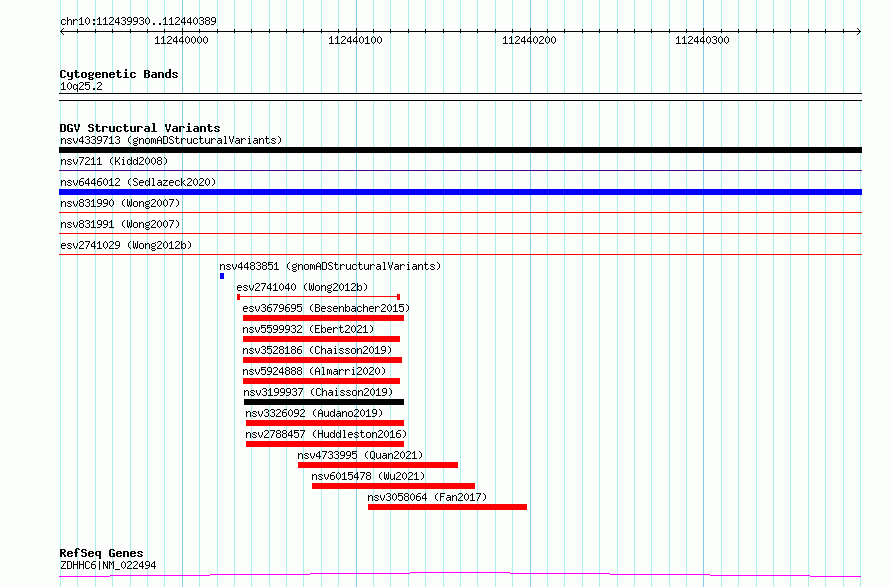Screen dimensions: 890x587
Task: Select the red nsv3058064 Fan2017 bar
Action: (x=447, y=507)
